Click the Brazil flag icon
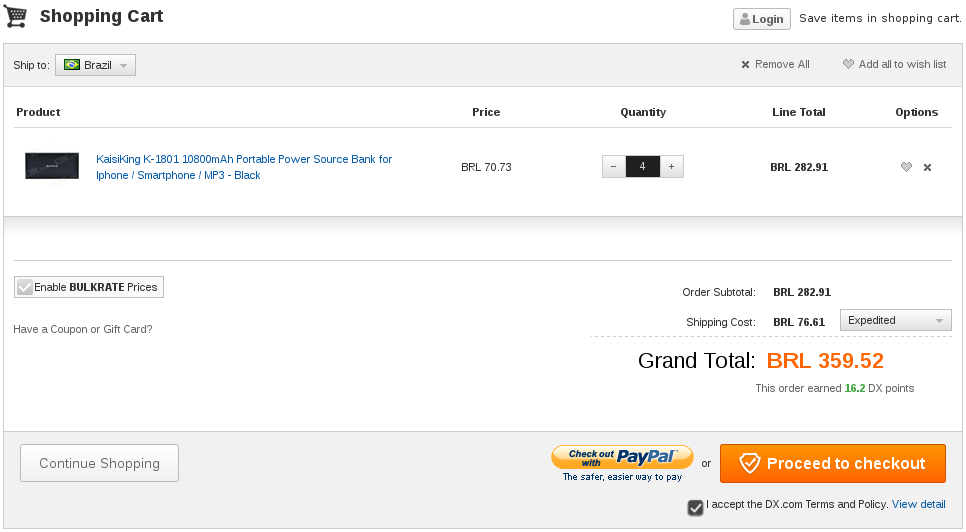Viewport: 966px width, 532px height. [x=72, y=65]
